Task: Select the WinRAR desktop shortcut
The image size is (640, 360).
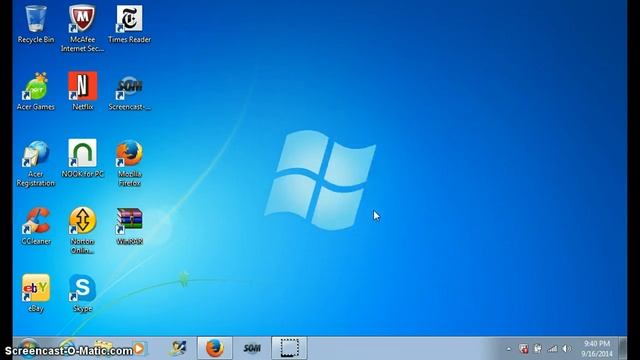Action: click(x=129, y=226)
